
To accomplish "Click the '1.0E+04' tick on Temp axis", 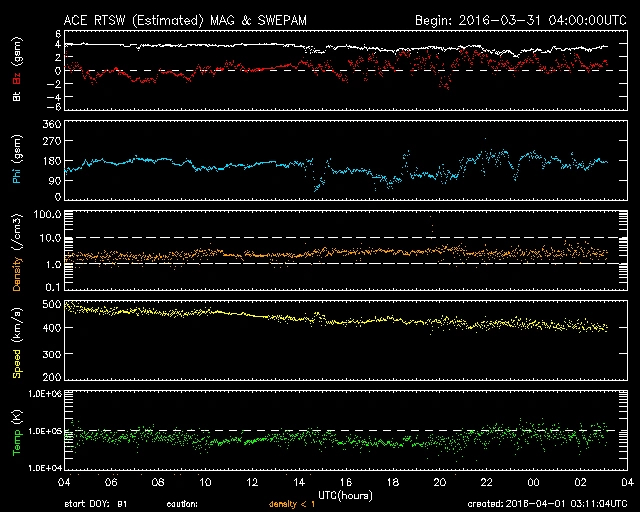I will click(x=45, y=467).
